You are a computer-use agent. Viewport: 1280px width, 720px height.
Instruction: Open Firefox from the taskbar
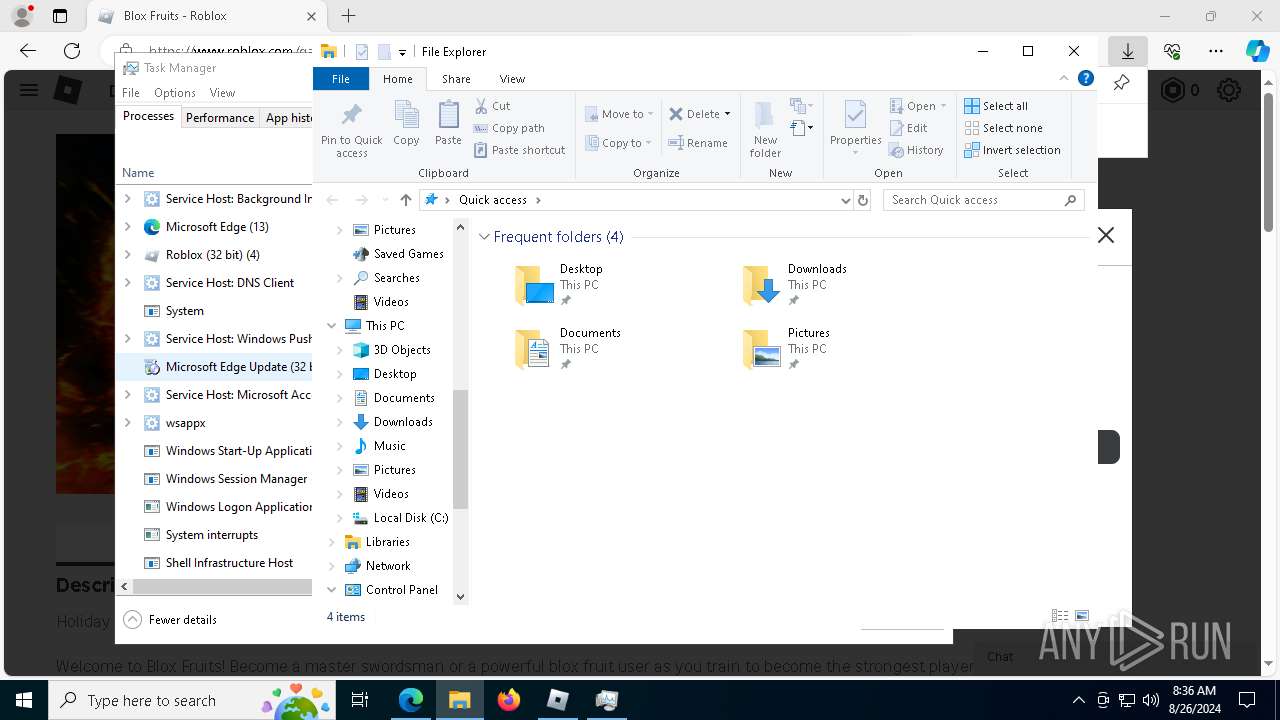509,700
